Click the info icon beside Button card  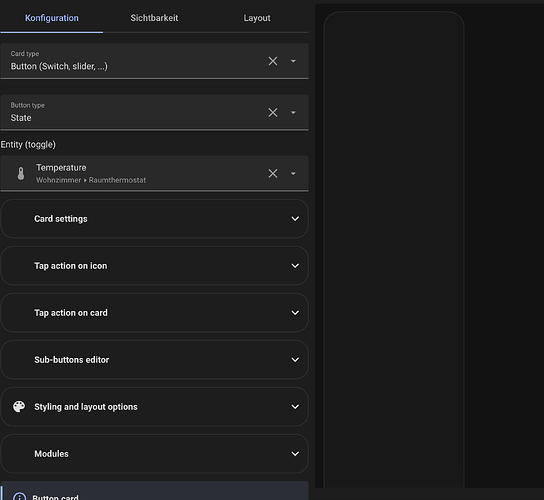point(19,497)
